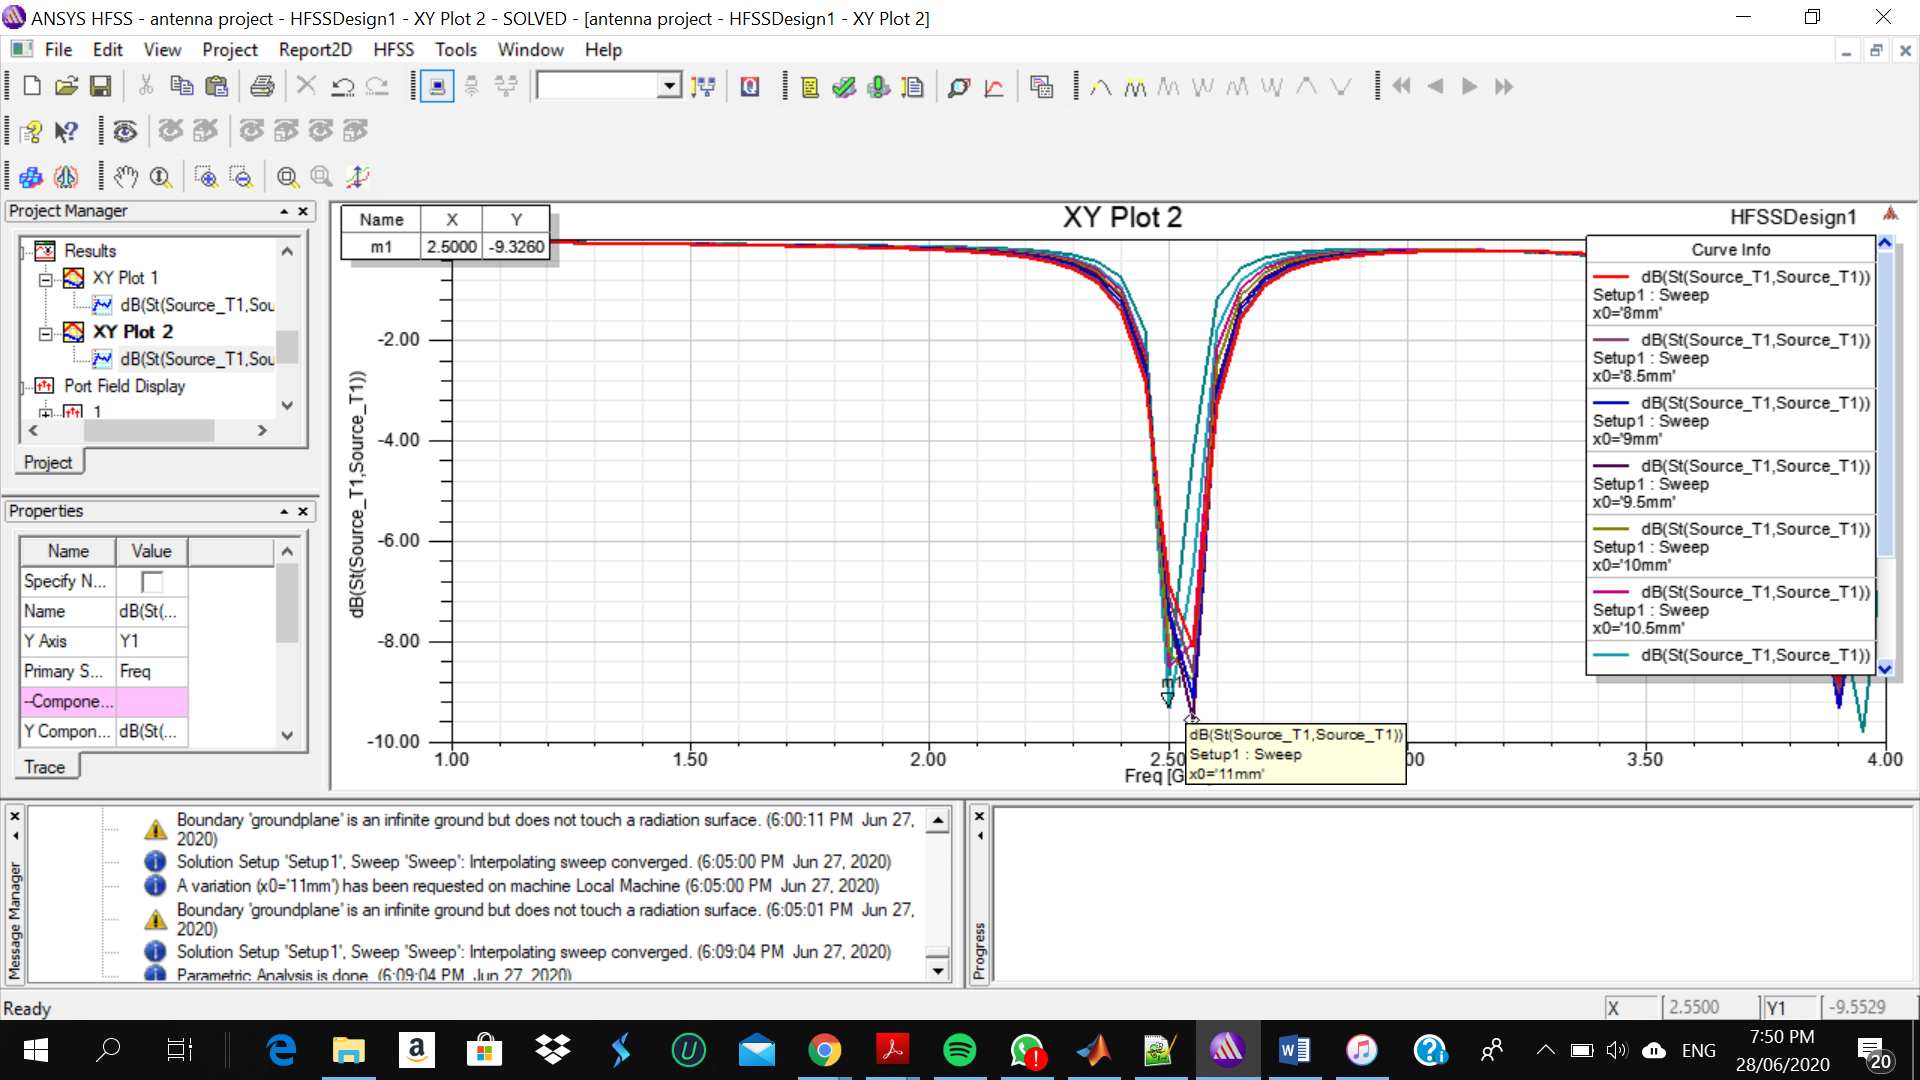Click the Print icon in toolbar

pos(262,87)
